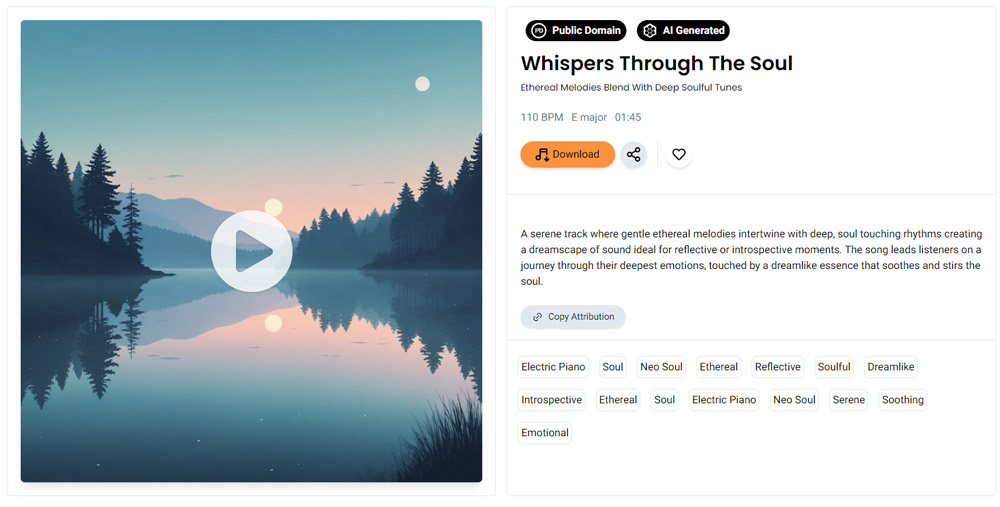Select the Emotional tag
The width and height of the screenshot is (1000, 507).
coord(545,432)
